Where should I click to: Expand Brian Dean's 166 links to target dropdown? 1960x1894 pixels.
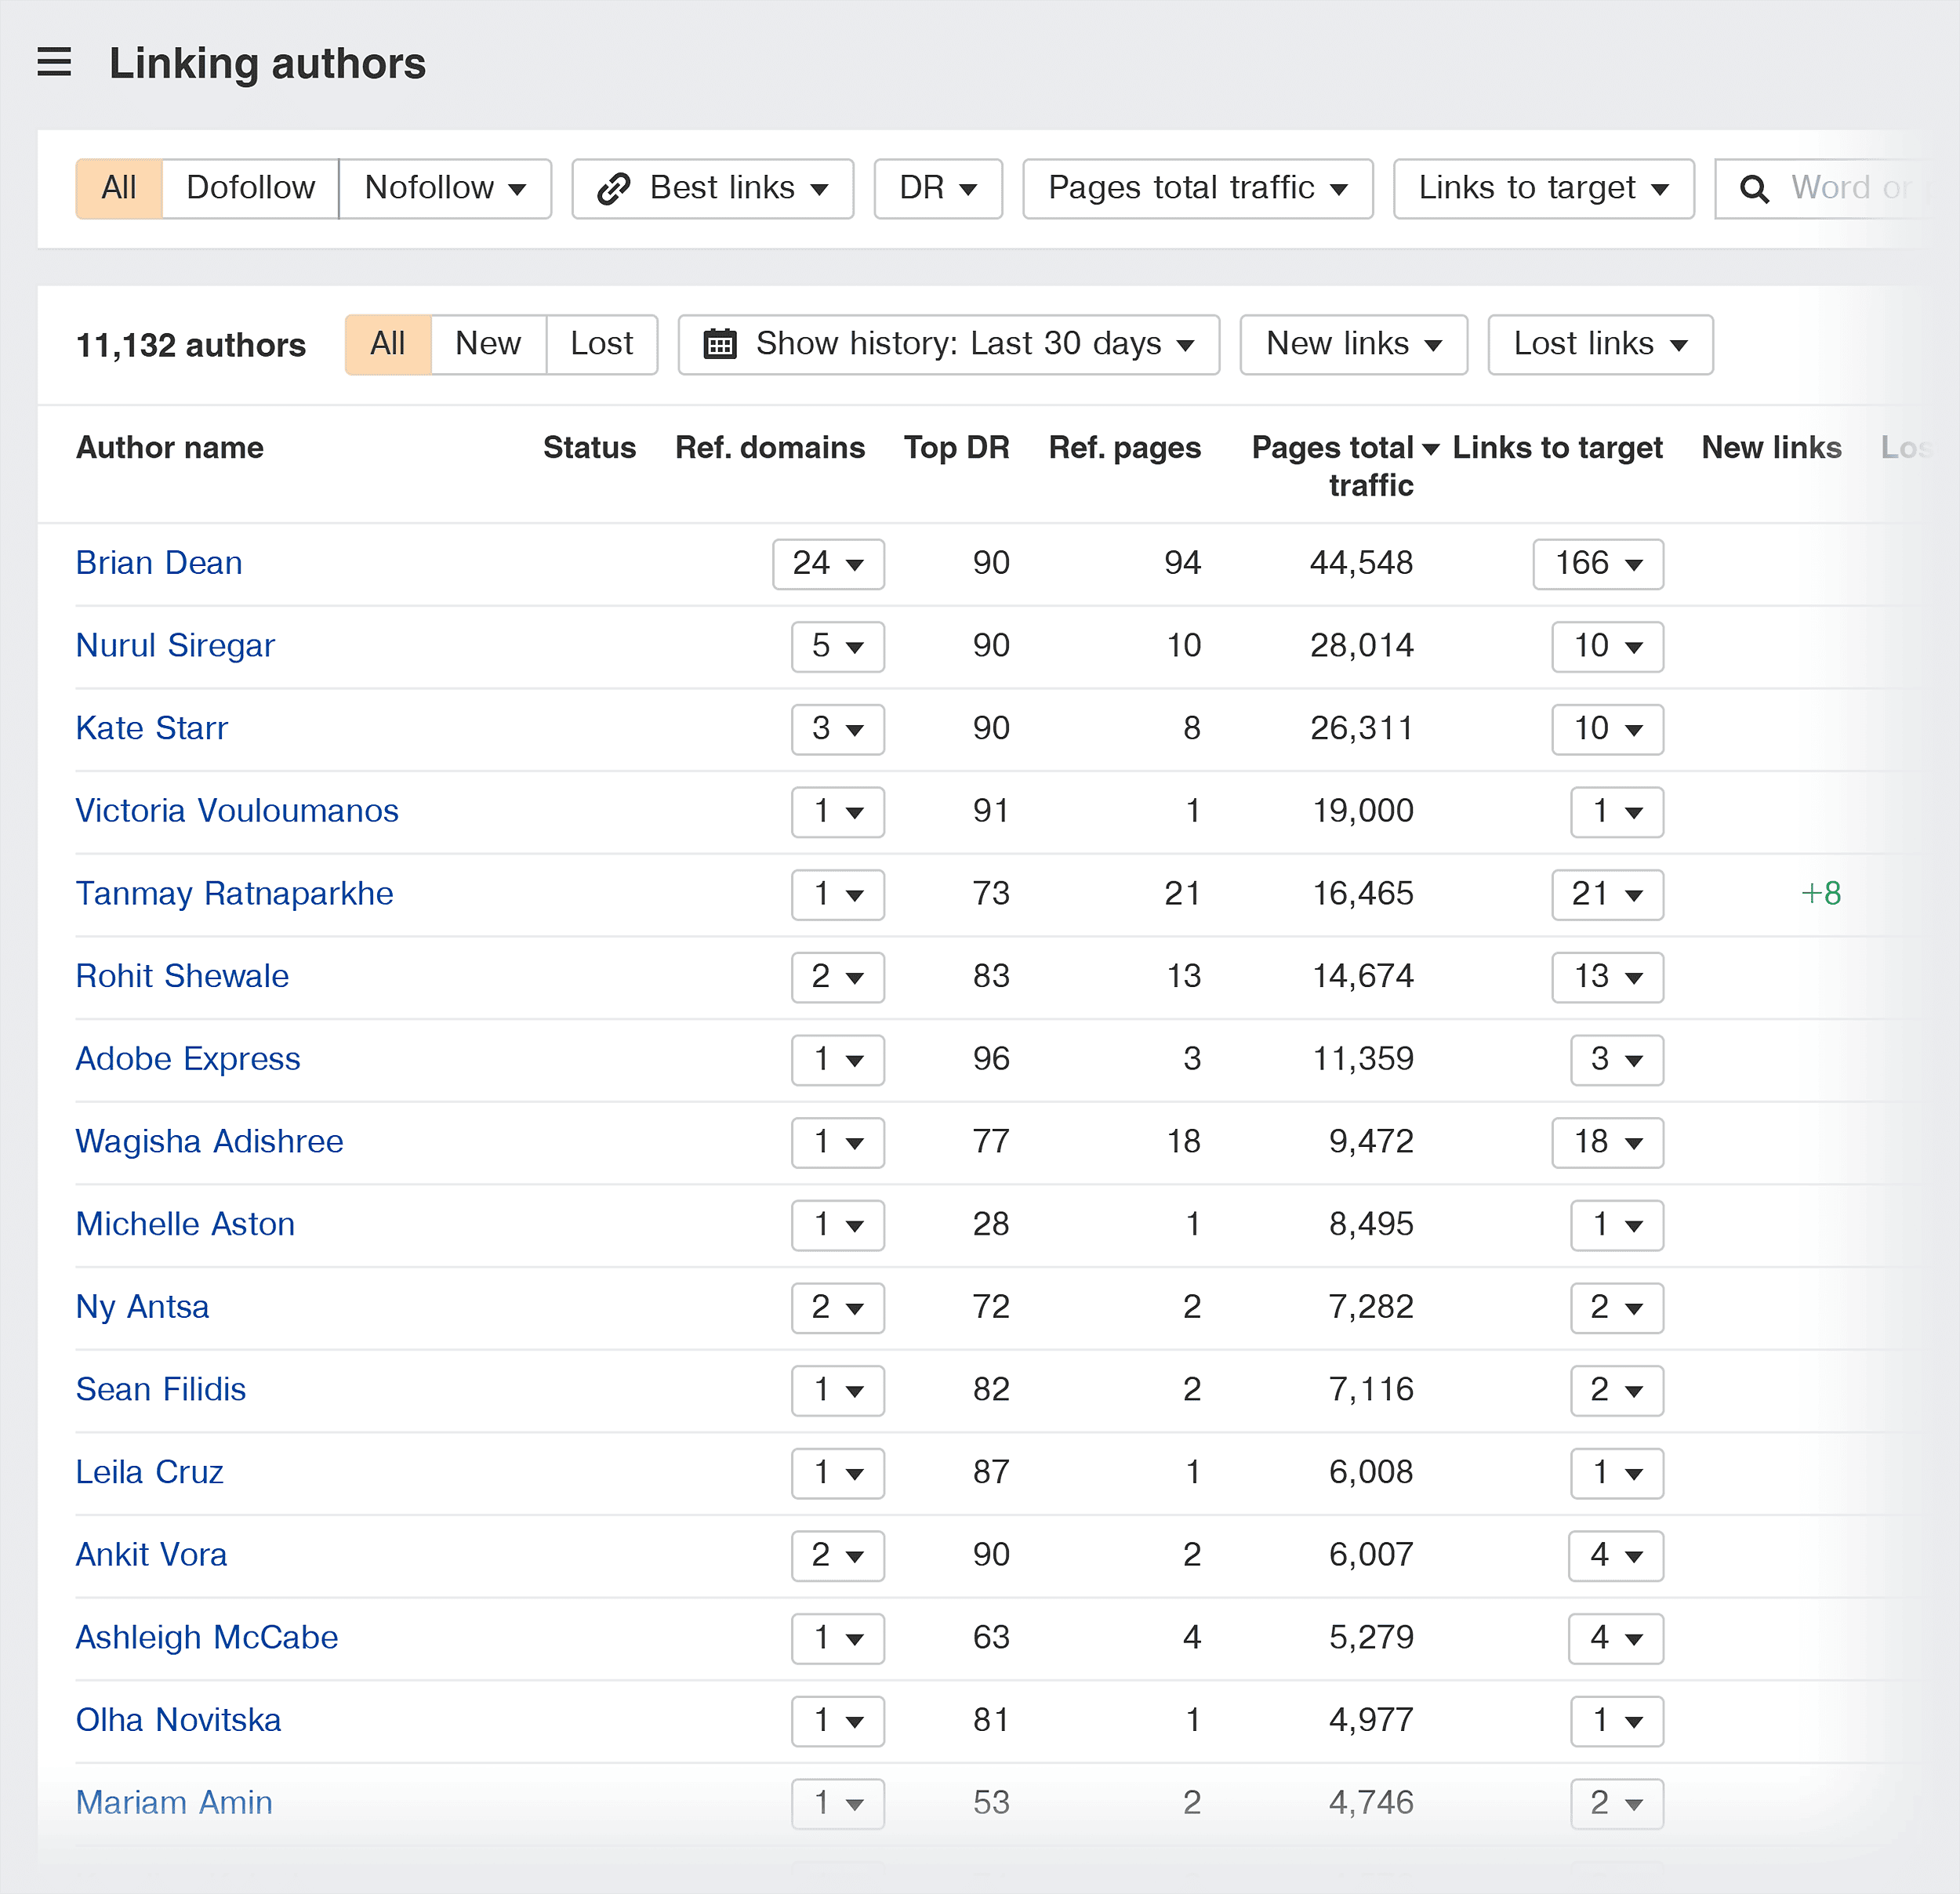tap(1597, 564)
